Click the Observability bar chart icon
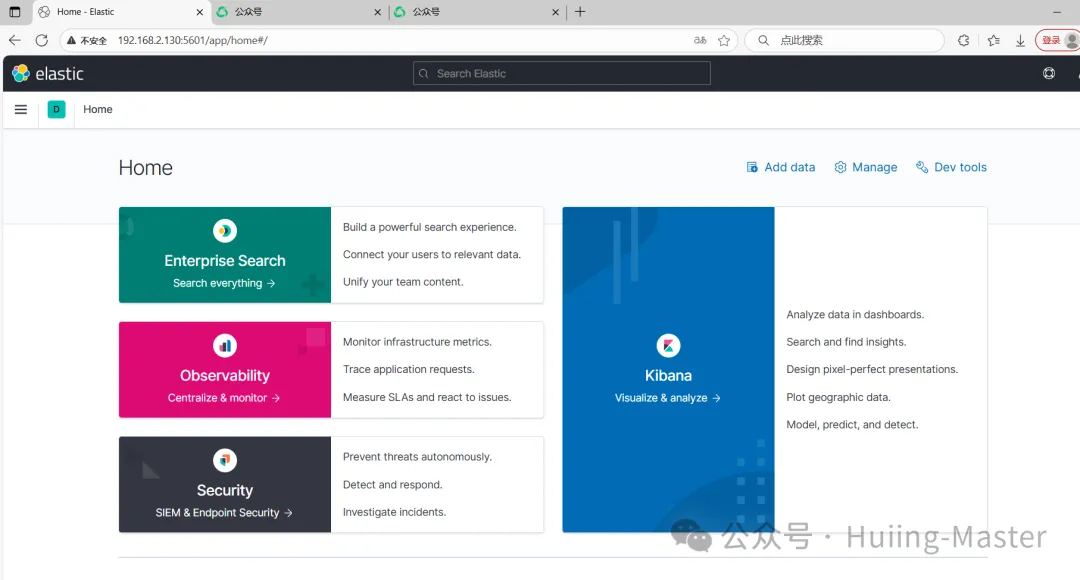This screenshot has height=580, width=1080. coord(225,346)
